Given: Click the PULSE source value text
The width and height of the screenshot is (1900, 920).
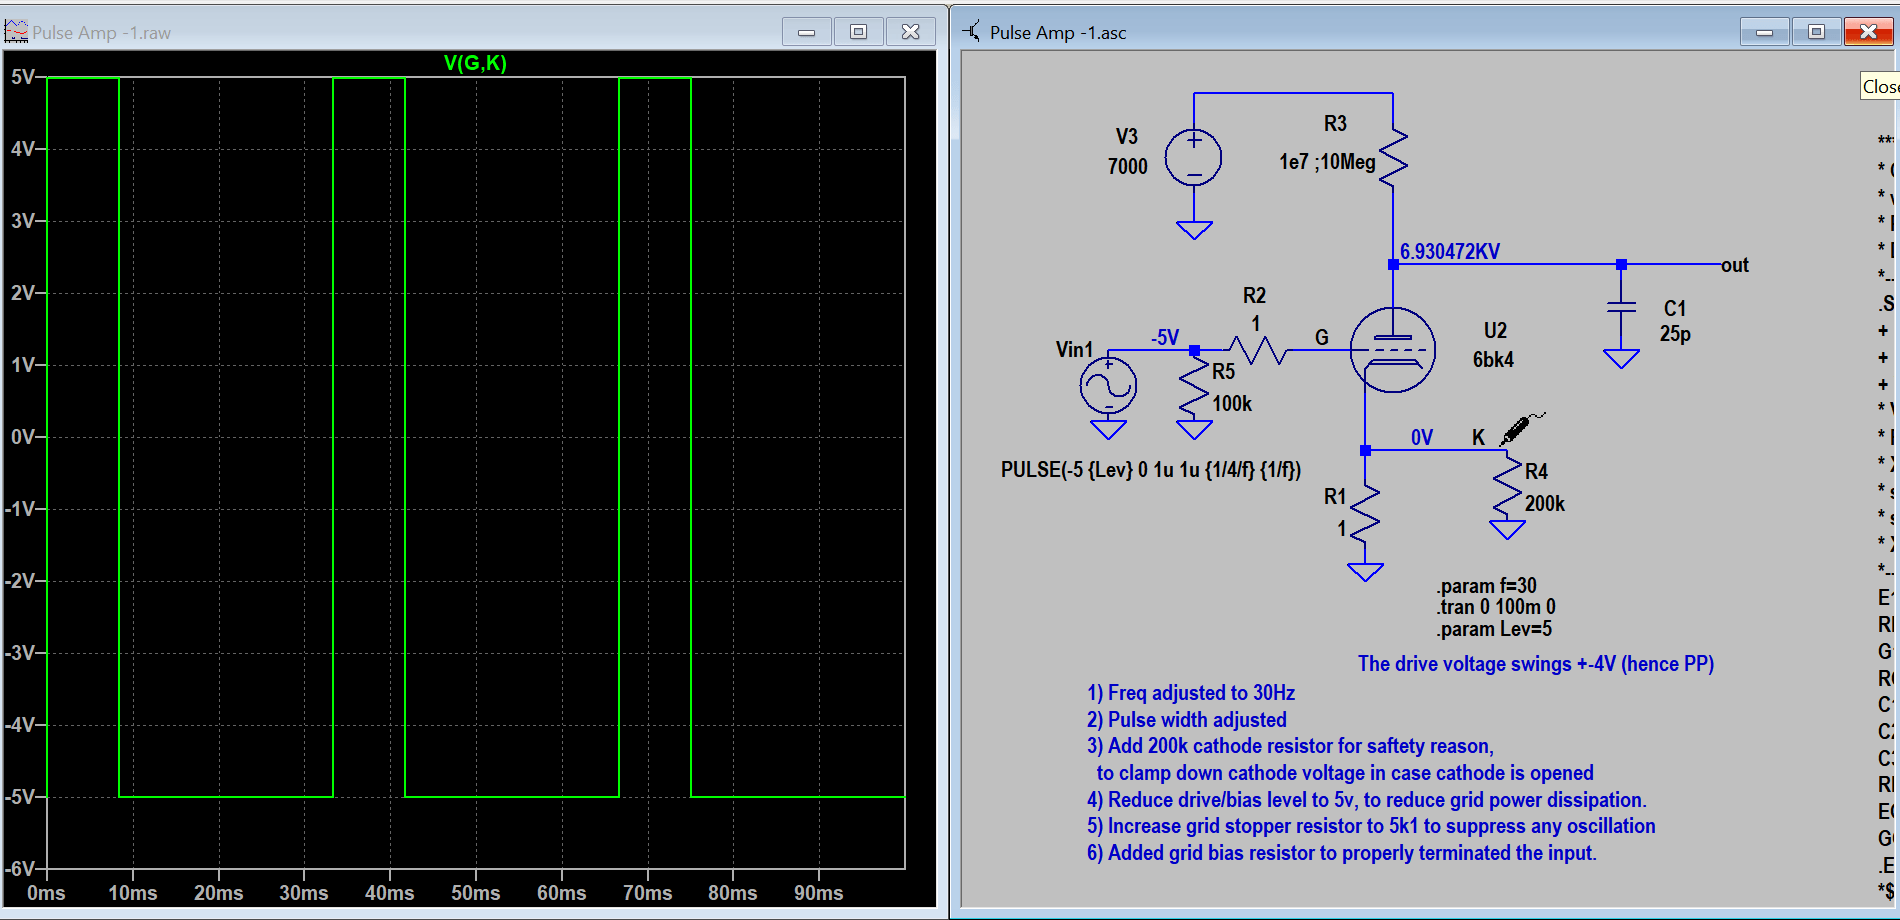Looking at the screenshot, I should point(1151,470).
